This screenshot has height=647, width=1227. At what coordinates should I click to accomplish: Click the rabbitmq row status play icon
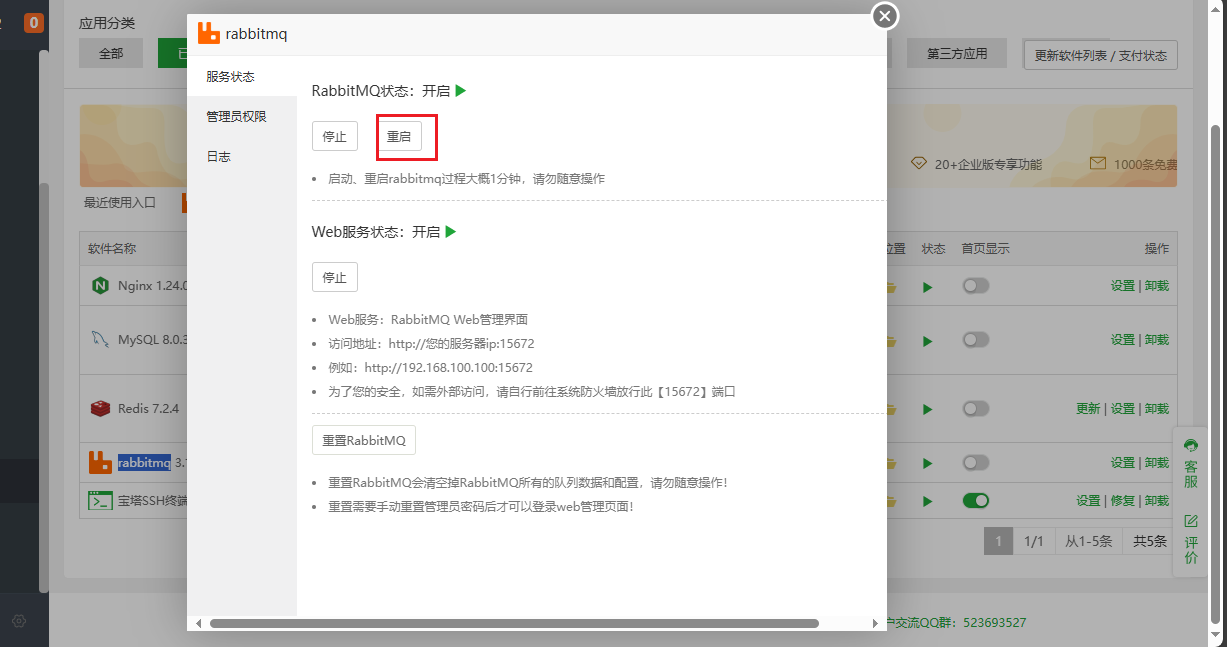(928, 463)
